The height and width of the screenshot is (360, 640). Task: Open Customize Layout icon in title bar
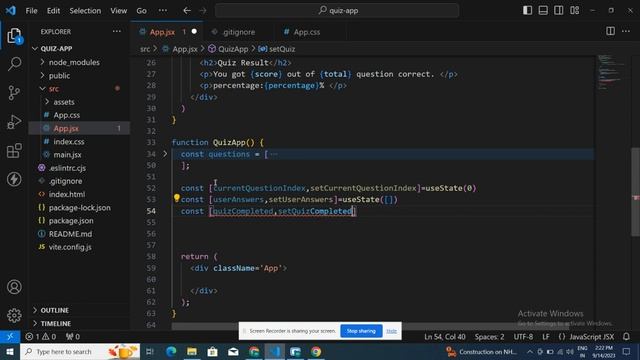coord(575,10)
